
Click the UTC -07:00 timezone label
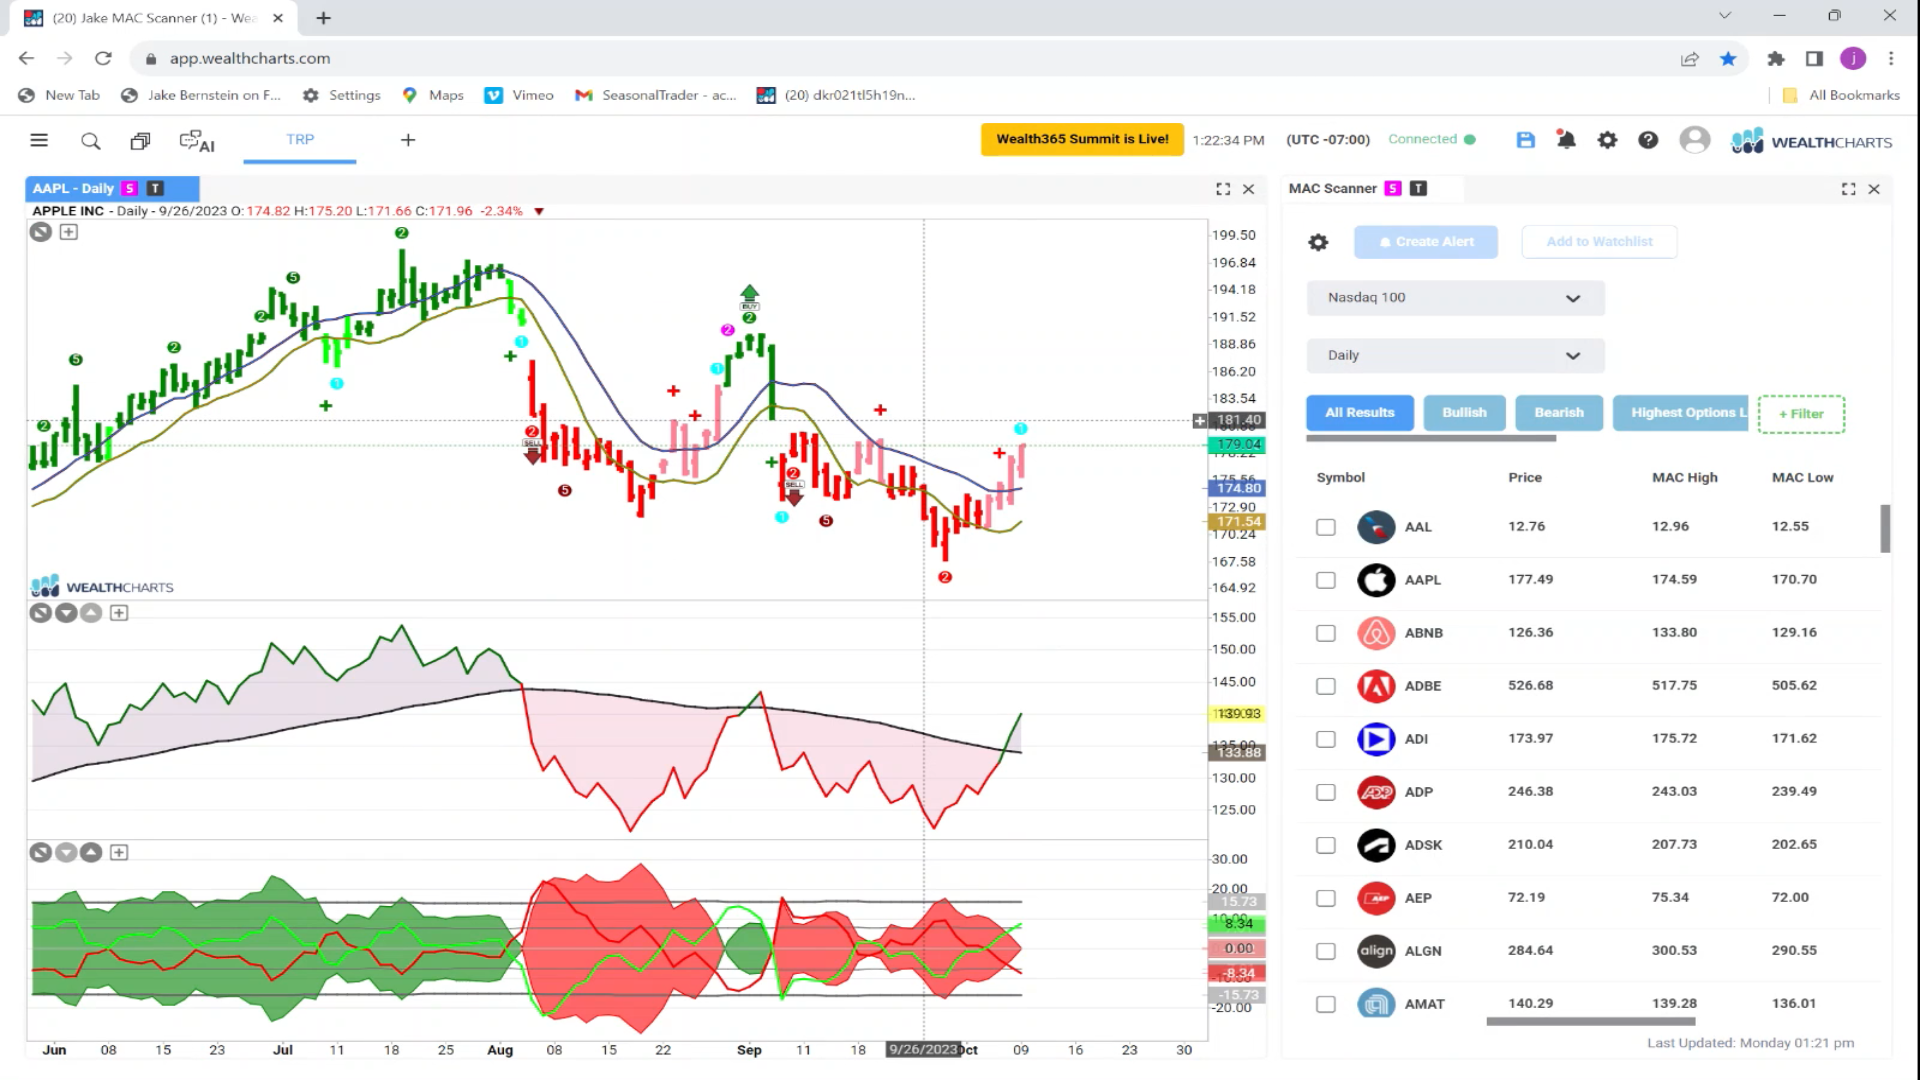tap(1328, 140)
